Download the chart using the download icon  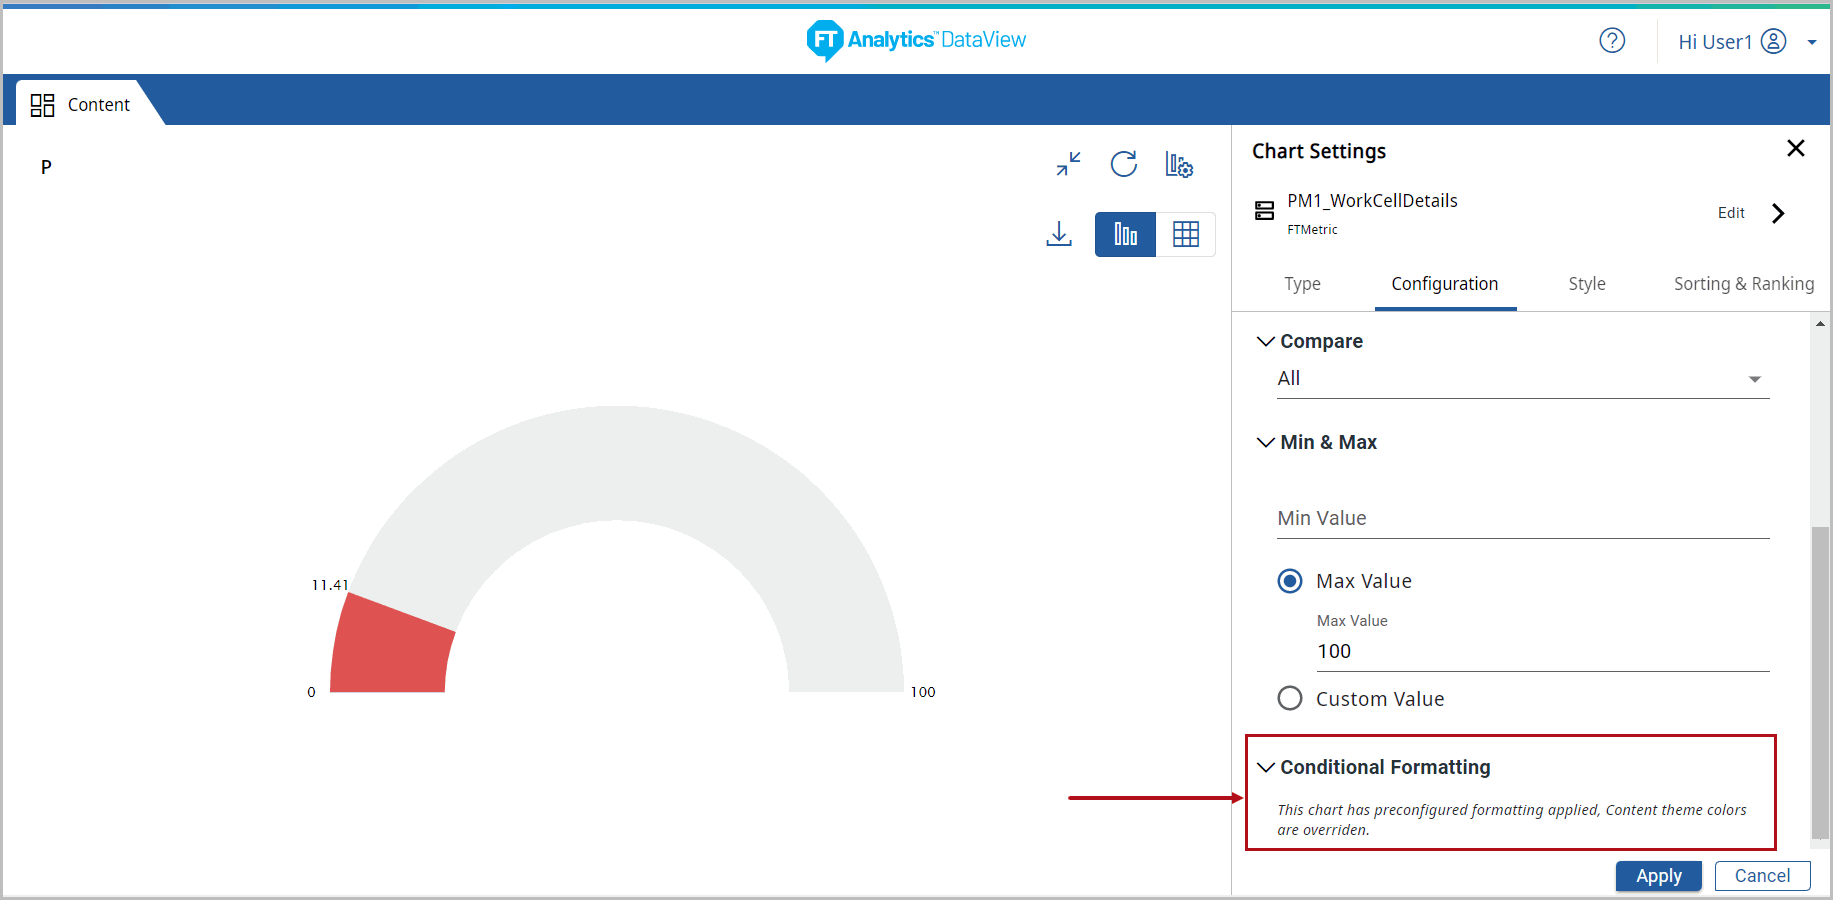coord(1059,234)
